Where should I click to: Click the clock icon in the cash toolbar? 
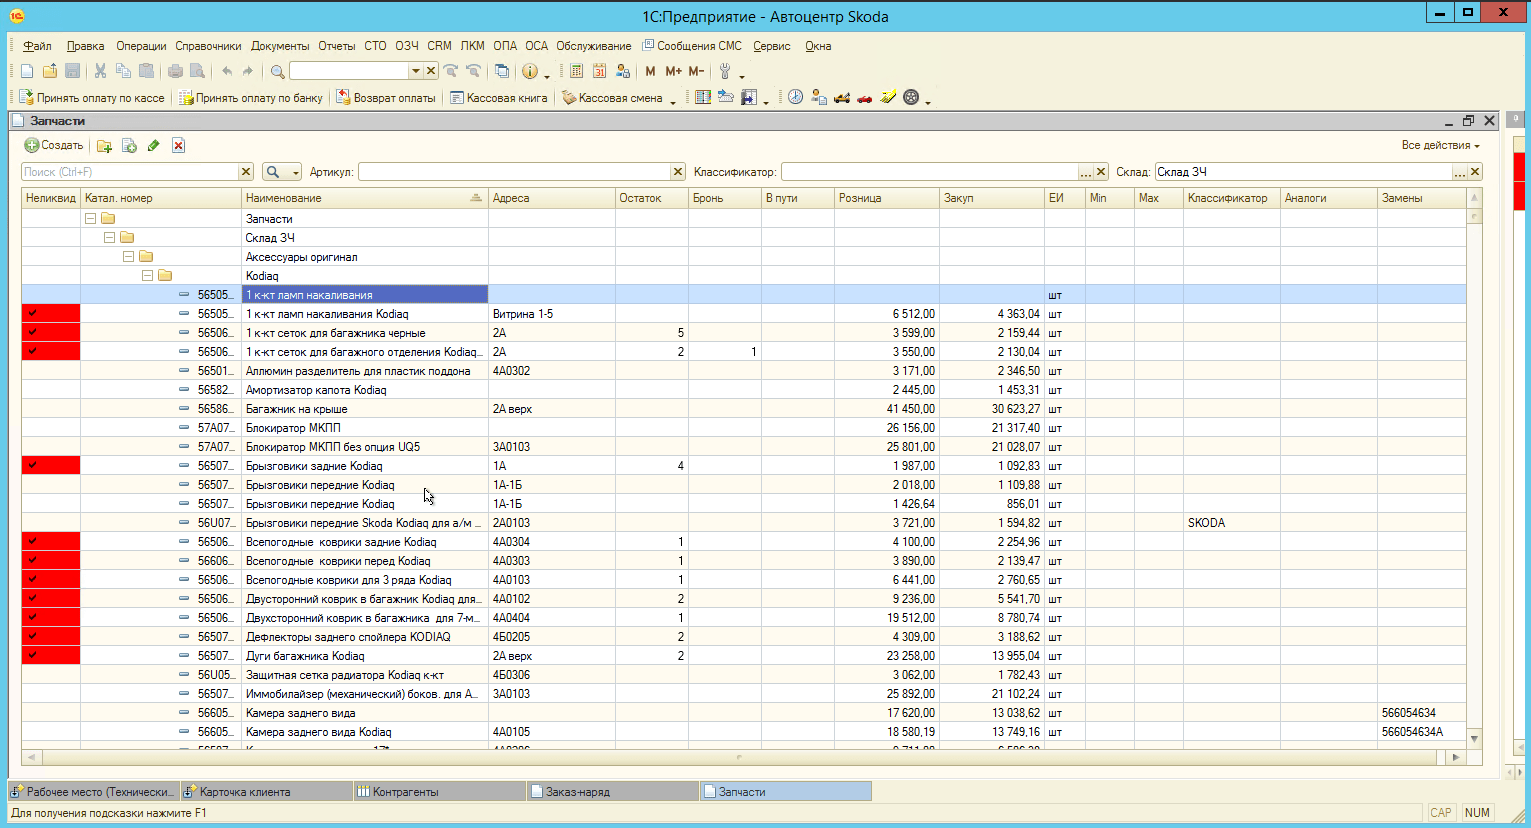pyautogui.click(x=795, y=98)
